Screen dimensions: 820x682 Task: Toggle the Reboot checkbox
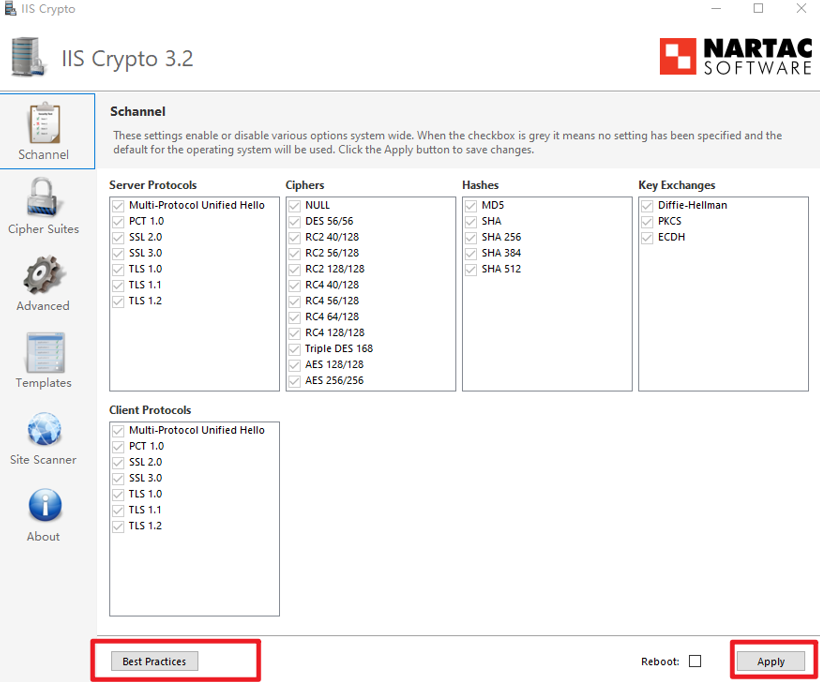point(695,661)
